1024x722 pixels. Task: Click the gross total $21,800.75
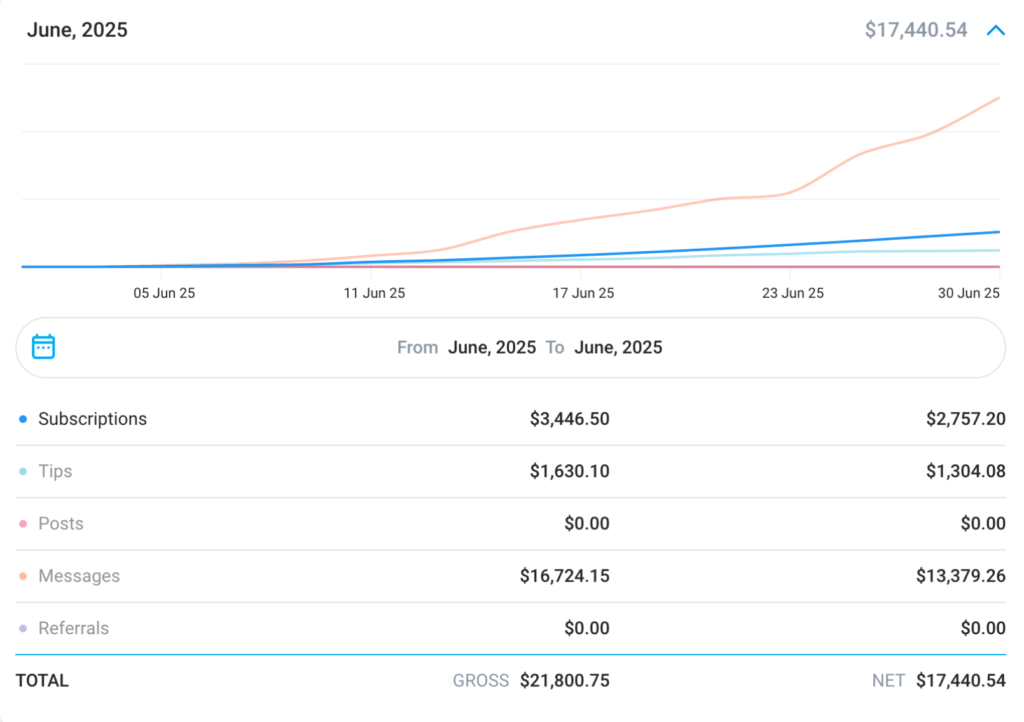tap(564, 681)
